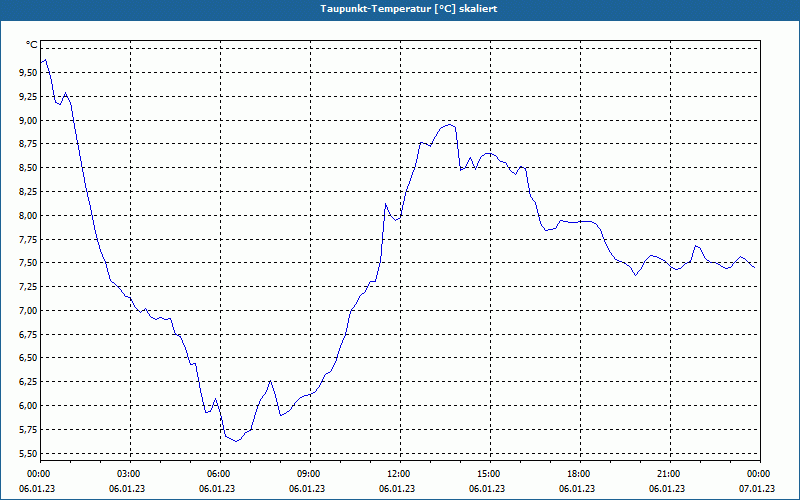Select the 6,00 y-axis label
The image size is (800, 500).
click(x=28, y=406)
